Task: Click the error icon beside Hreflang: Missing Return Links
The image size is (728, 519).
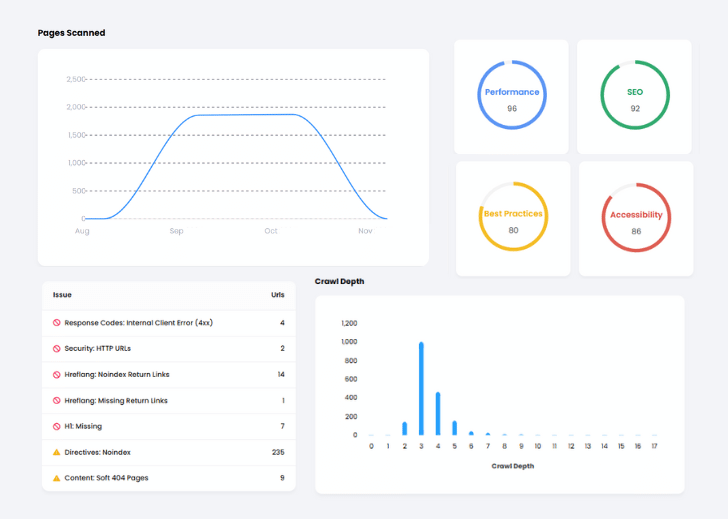Action: click(x=57, y=400)
